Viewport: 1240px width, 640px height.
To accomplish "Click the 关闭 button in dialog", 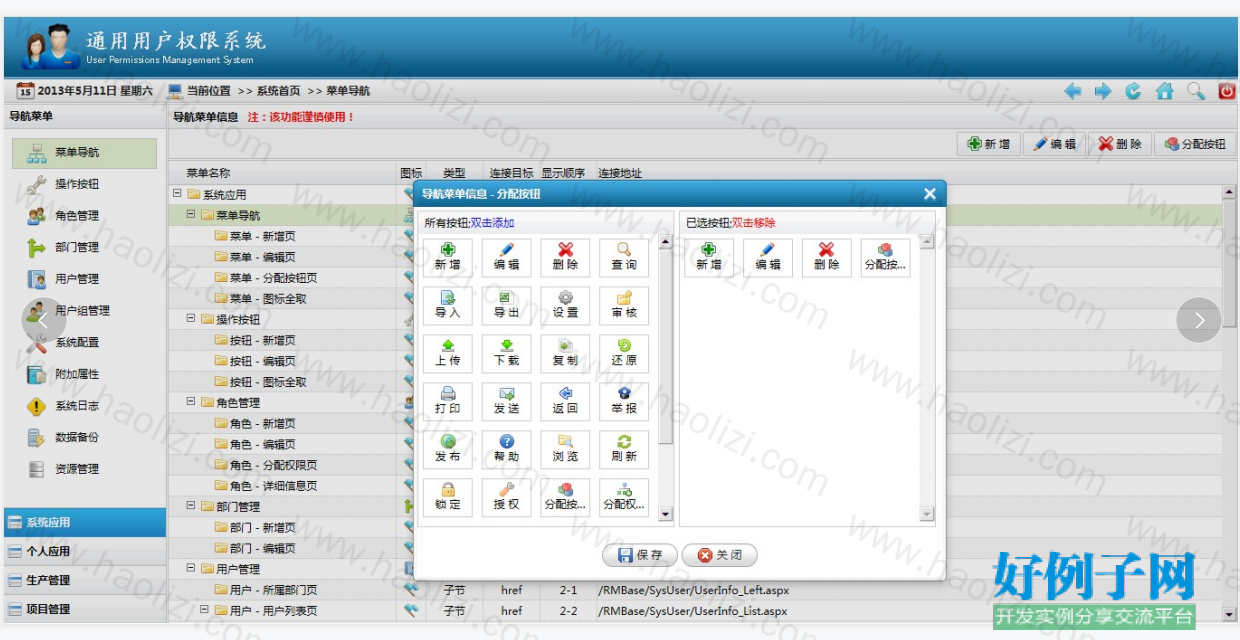I will (719, 555).
